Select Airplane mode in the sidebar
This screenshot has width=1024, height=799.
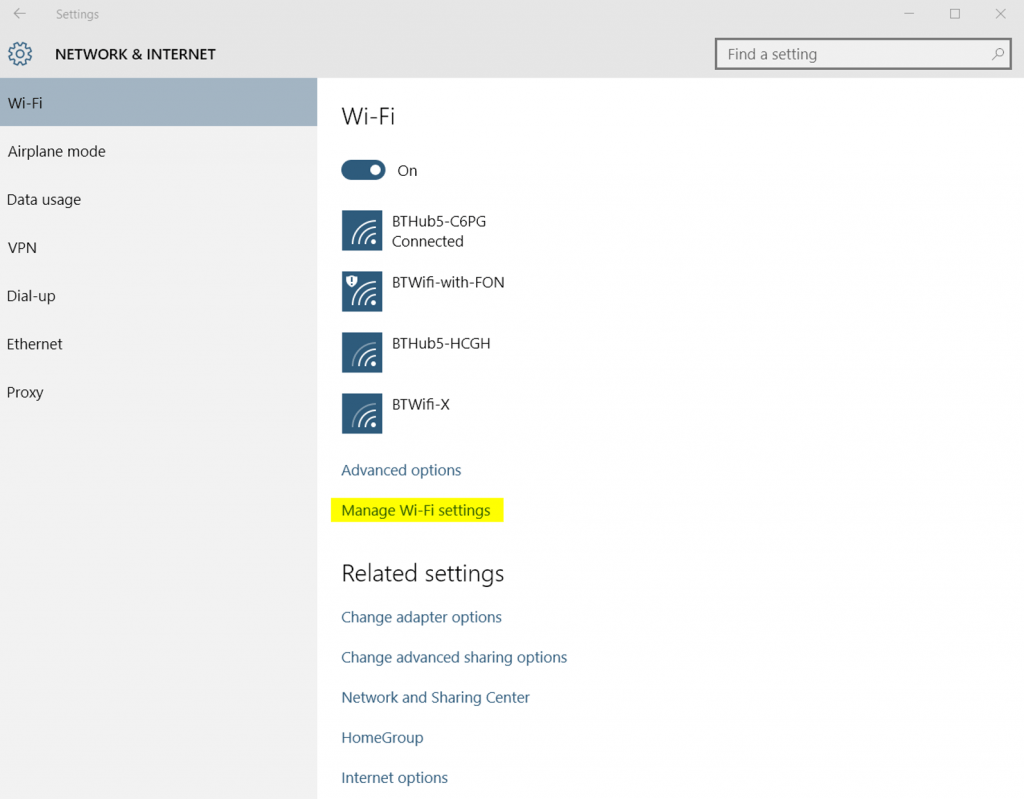pos(56,151)
